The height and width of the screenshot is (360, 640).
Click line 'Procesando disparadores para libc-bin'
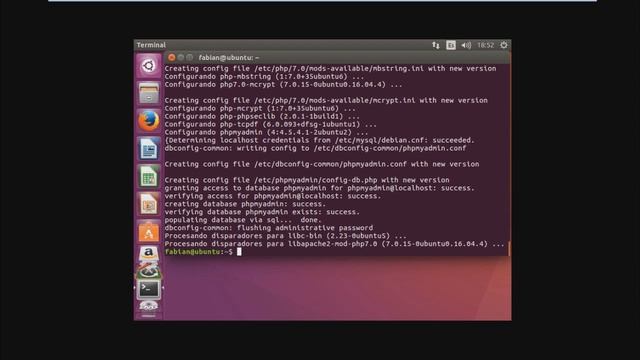click(285, 236)
